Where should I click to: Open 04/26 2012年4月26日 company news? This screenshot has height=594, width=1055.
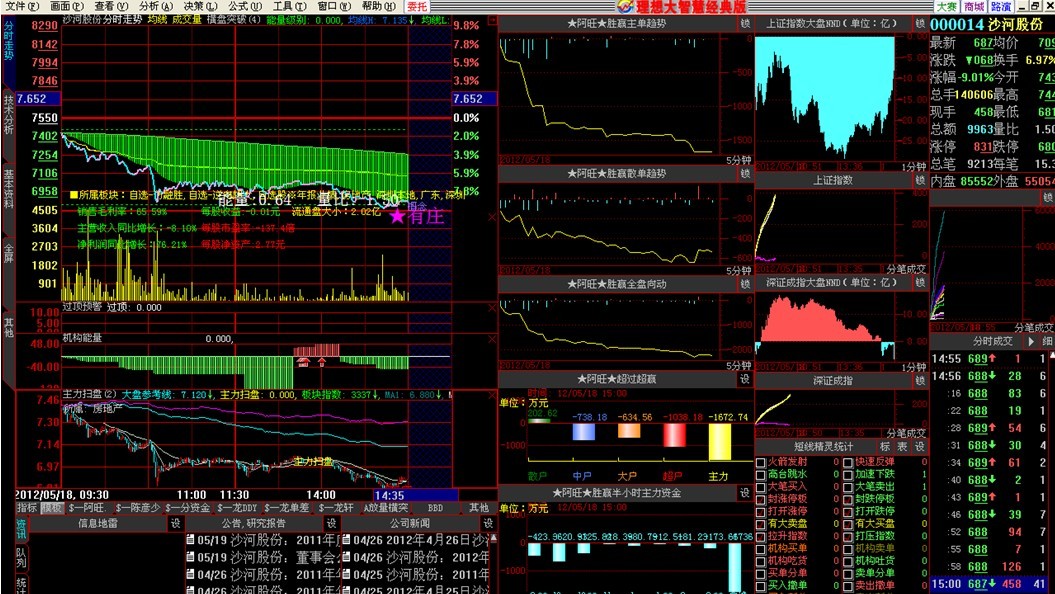pos(415,540)
